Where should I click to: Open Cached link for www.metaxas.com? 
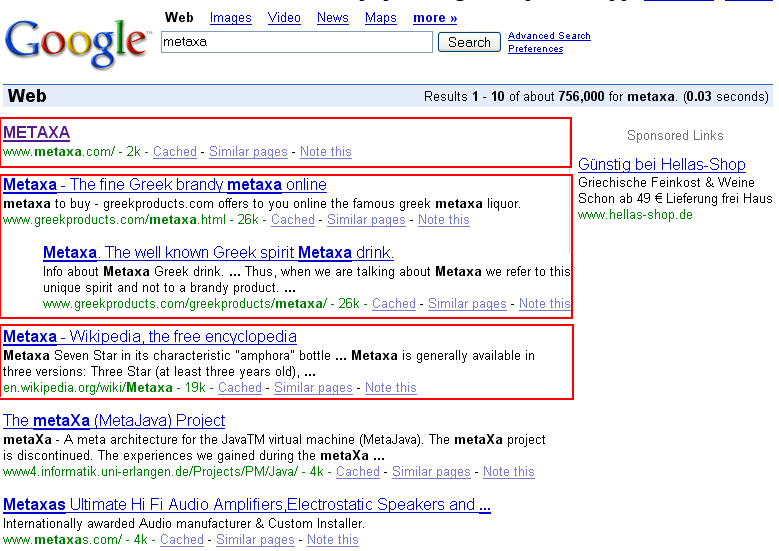point(182,540)
